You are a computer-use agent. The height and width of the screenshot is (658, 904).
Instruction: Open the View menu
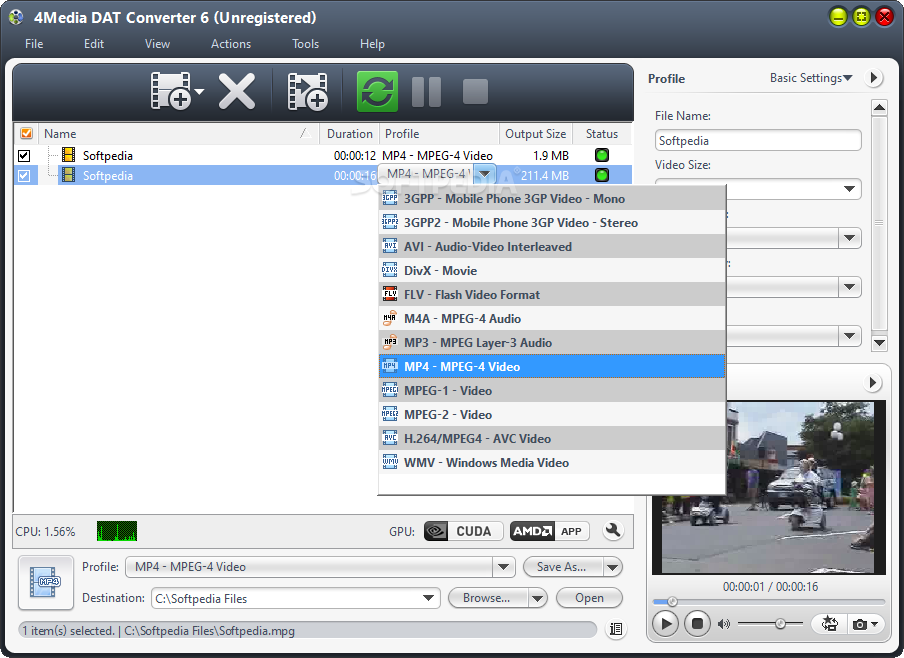click(x=157, y=44)
